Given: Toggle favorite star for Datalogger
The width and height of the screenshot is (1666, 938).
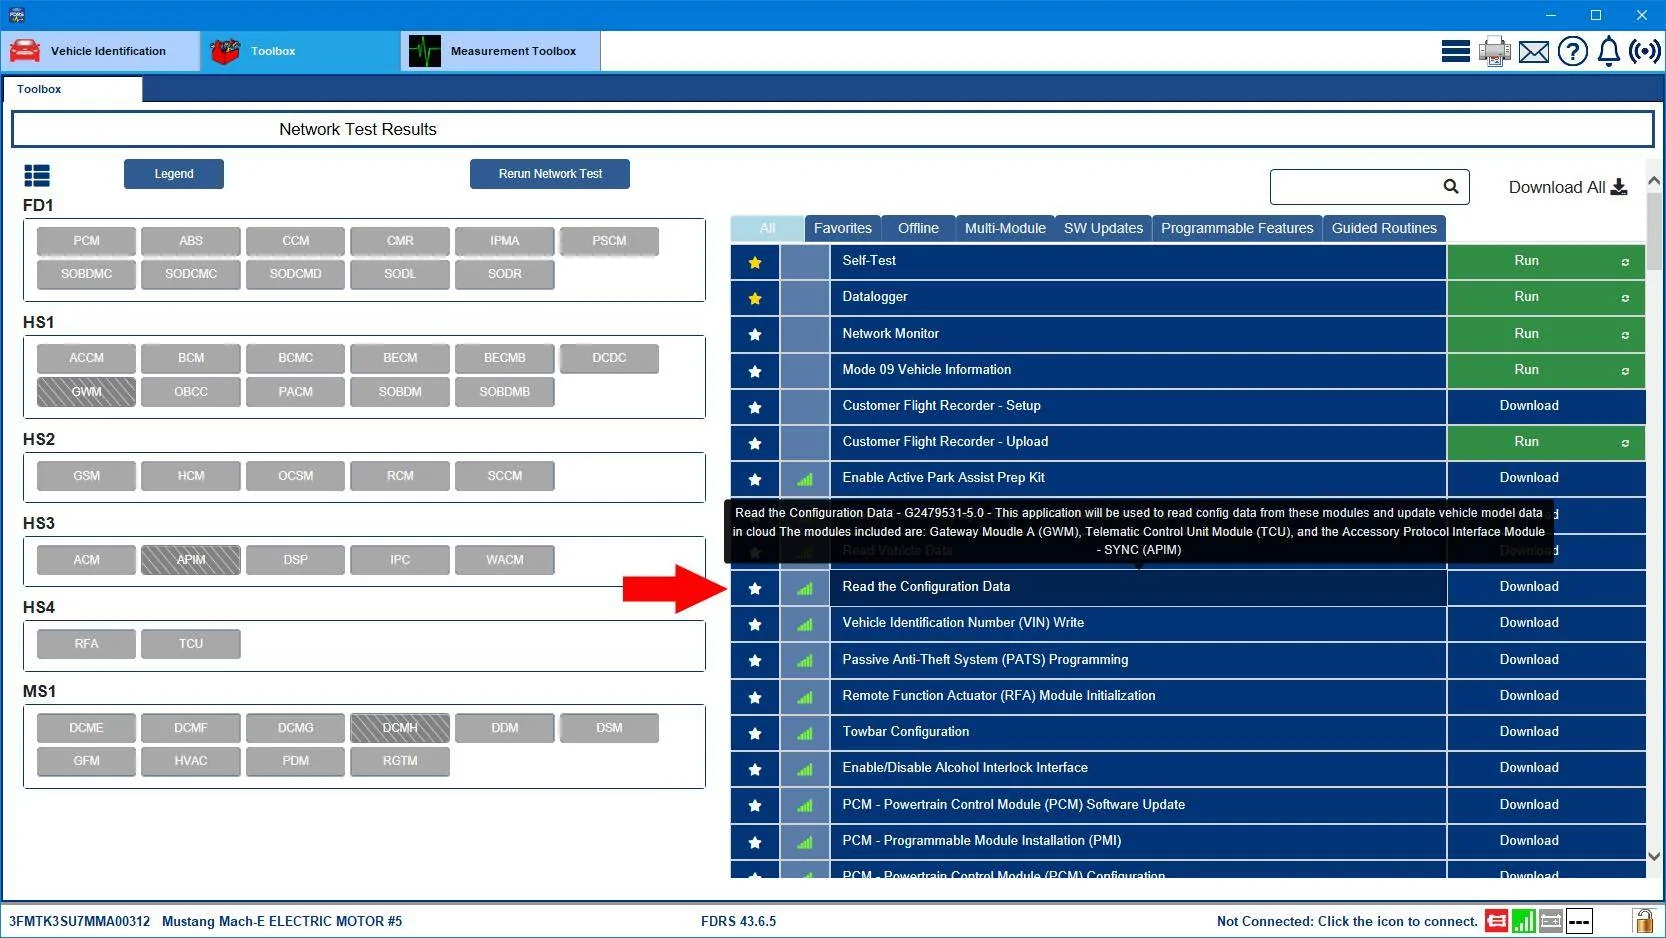Looking at the screenshot, I should click(x=755, y=298).
